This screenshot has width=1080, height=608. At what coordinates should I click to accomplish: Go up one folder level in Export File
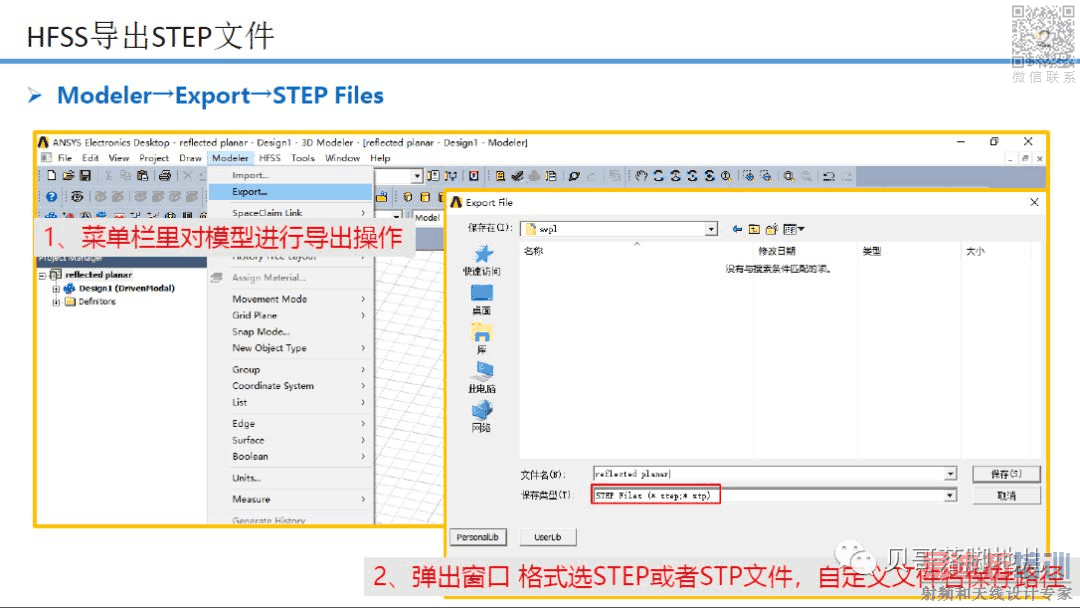pyautogui.click(x=754, y=229)
